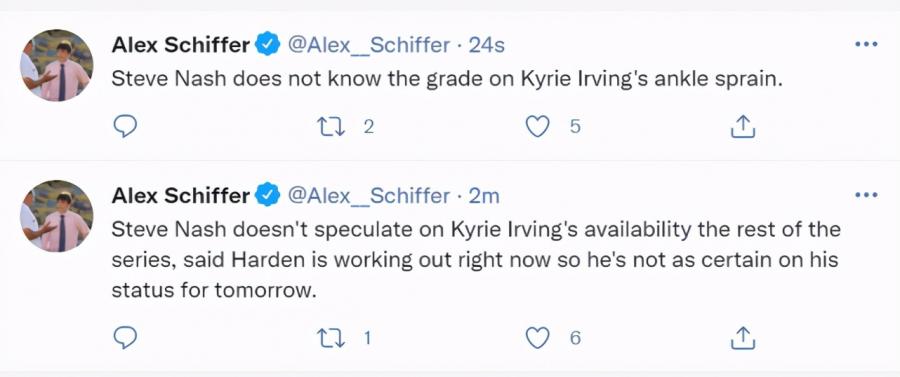Open Alex Schiffer avatar on second tweet
900x377 pixels.
[x=56, y=216]
